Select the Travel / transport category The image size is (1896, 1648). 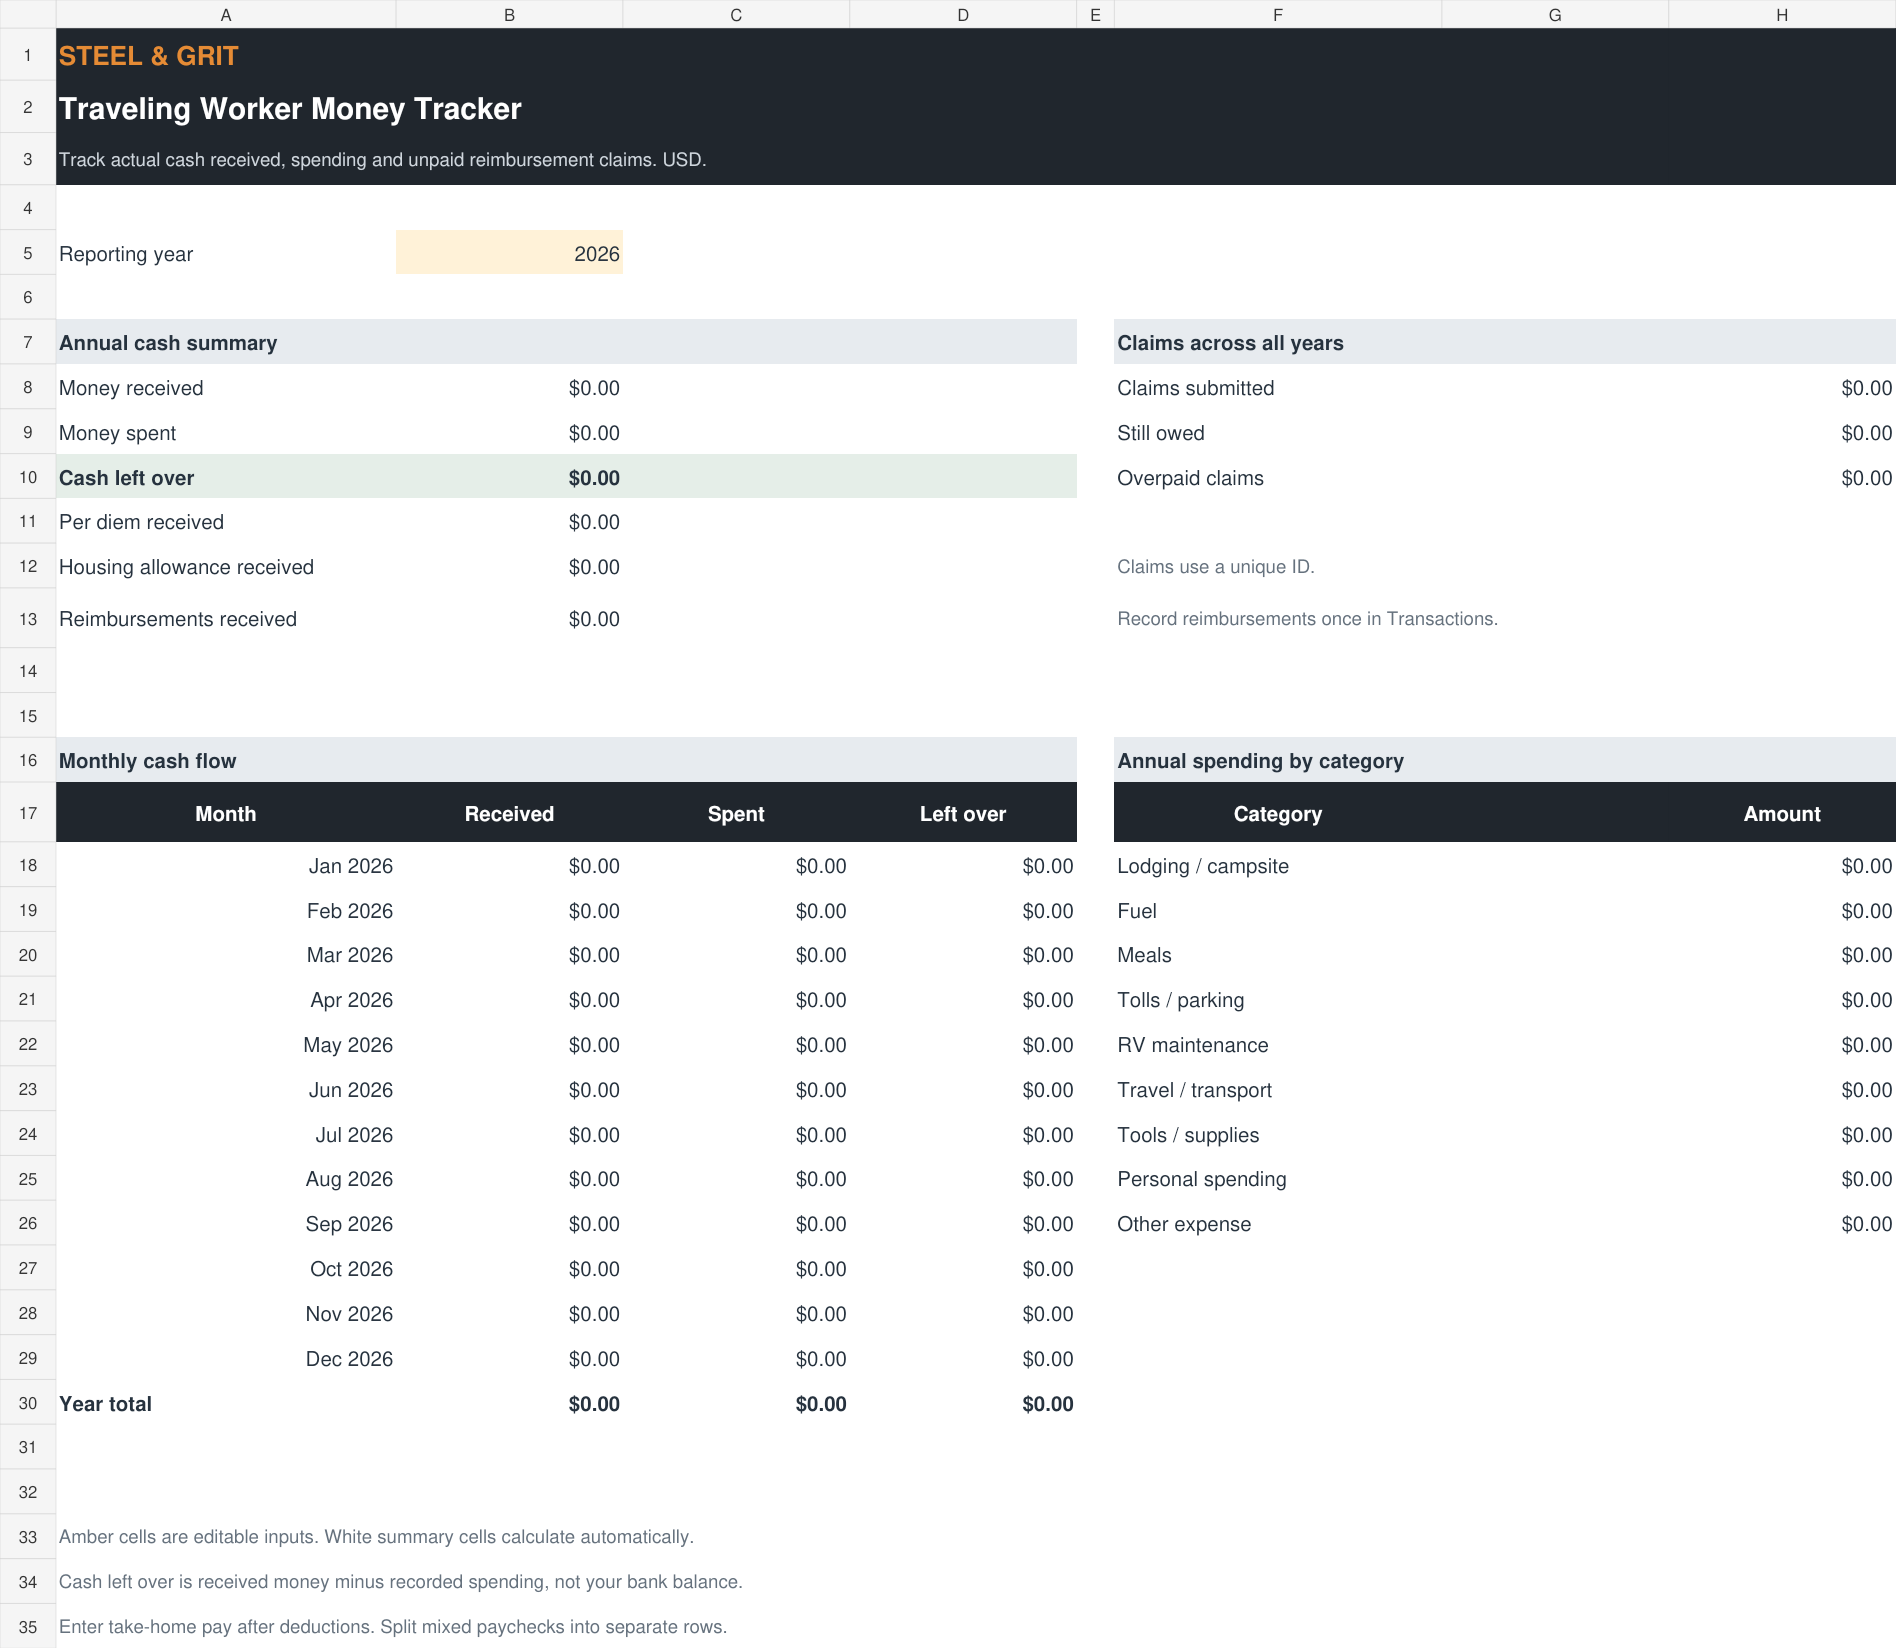[1194, 1090]
